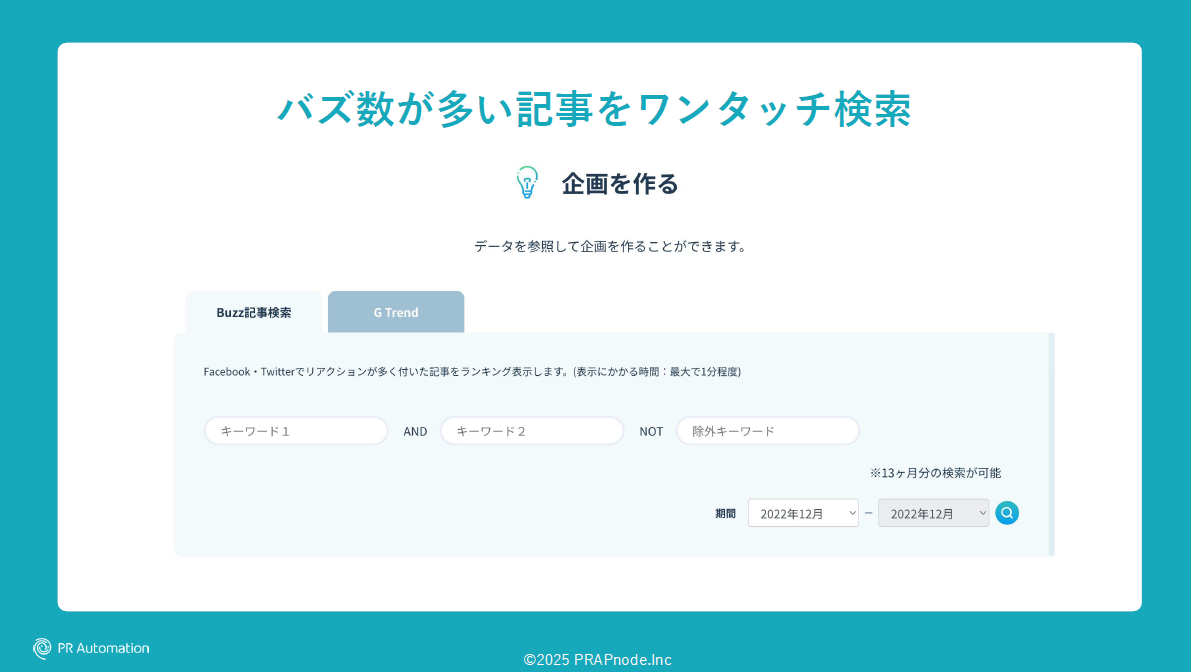The image size is (1191, 672).
Task: Focus the キーワード１ input field
Action: [x=296, y=431]
